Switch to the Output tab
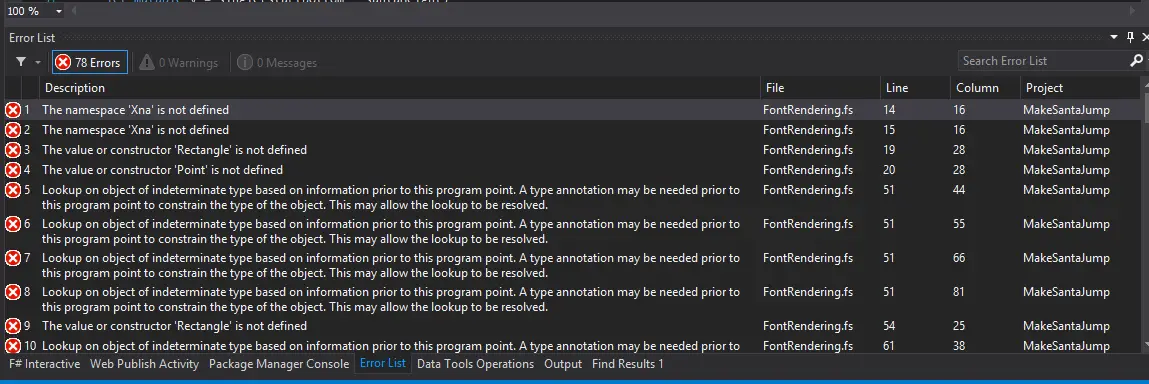 point(563,363)
